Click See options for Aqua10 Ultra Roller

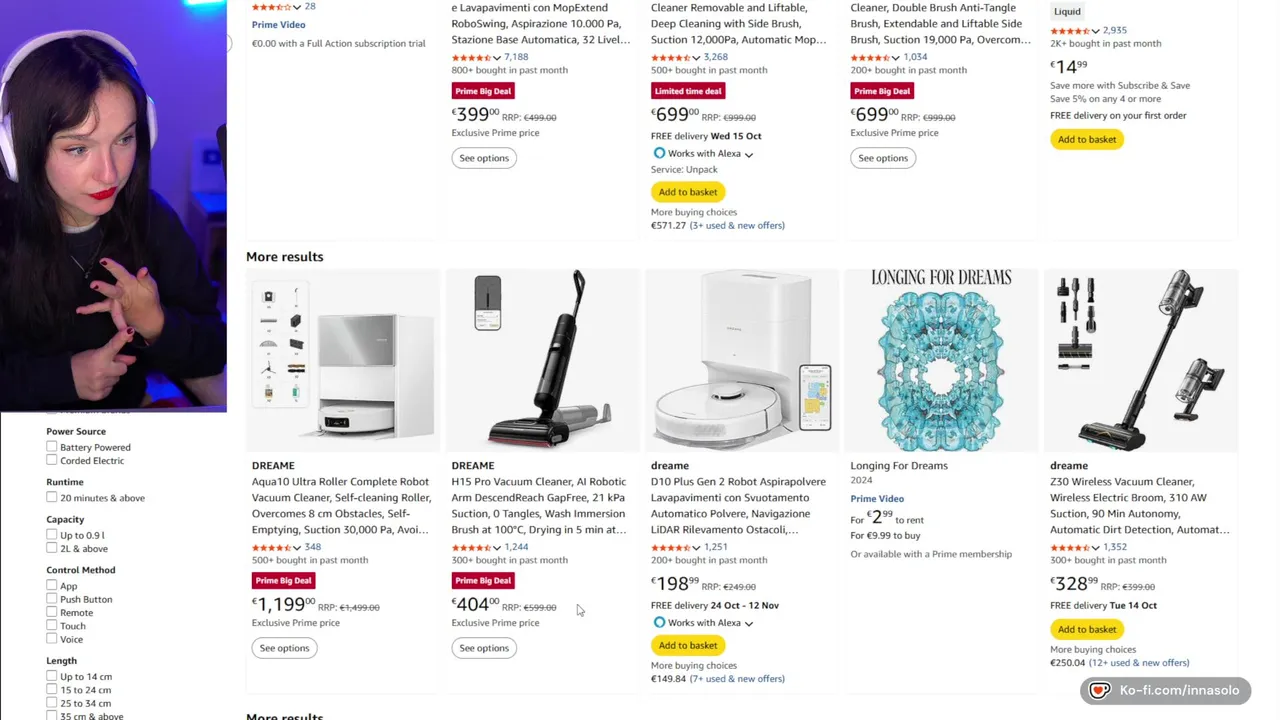pyautogui.click(x=284, y=648)
